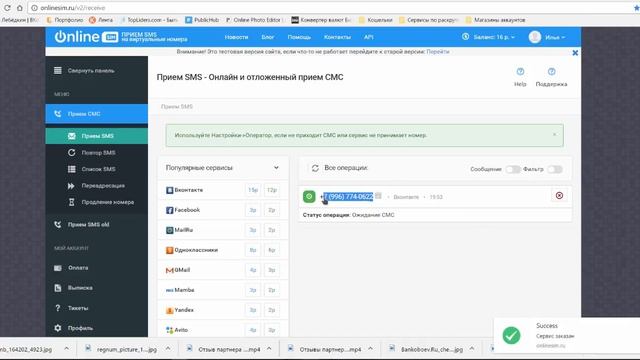Expand options for Отзыв партнера download

(x=269, y=349)
